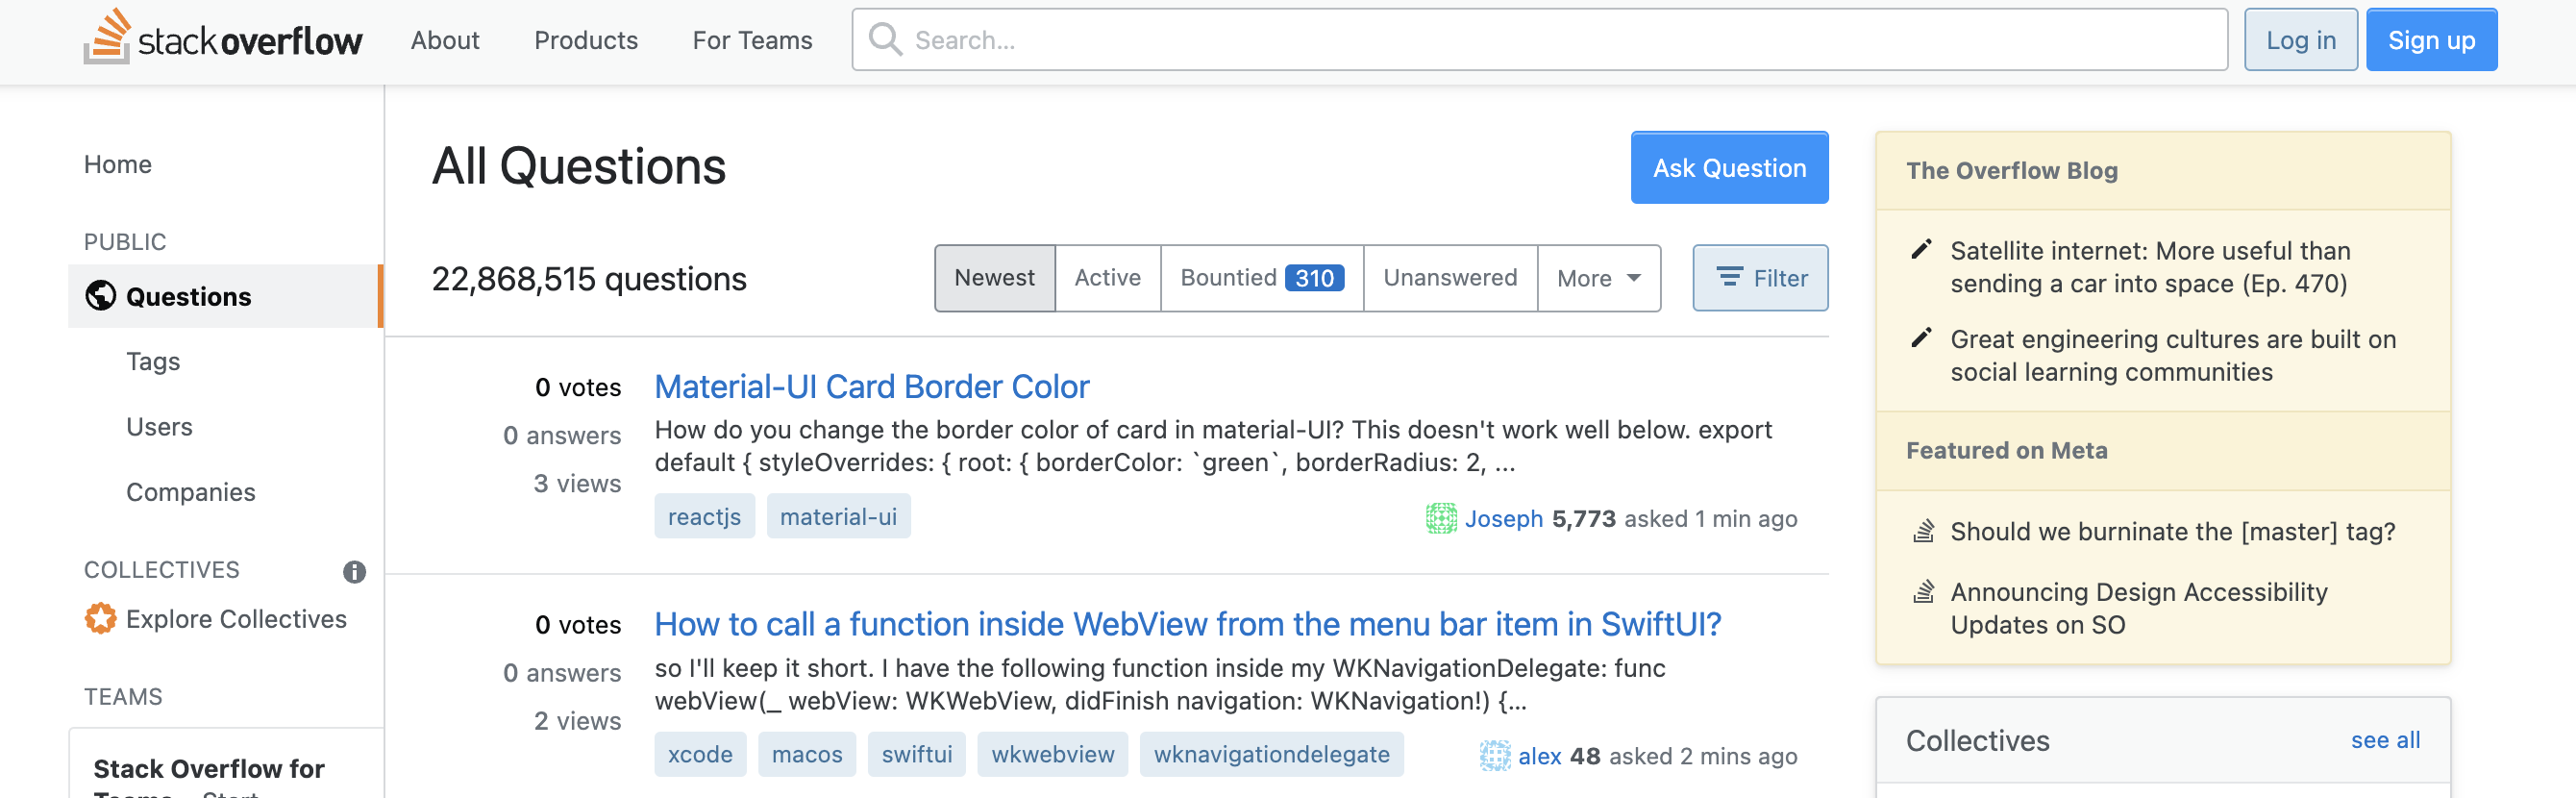The width and height of the screenshot is (2576, 798).
Task: Open Should we burninate master tag
Action: point(2172,531)
